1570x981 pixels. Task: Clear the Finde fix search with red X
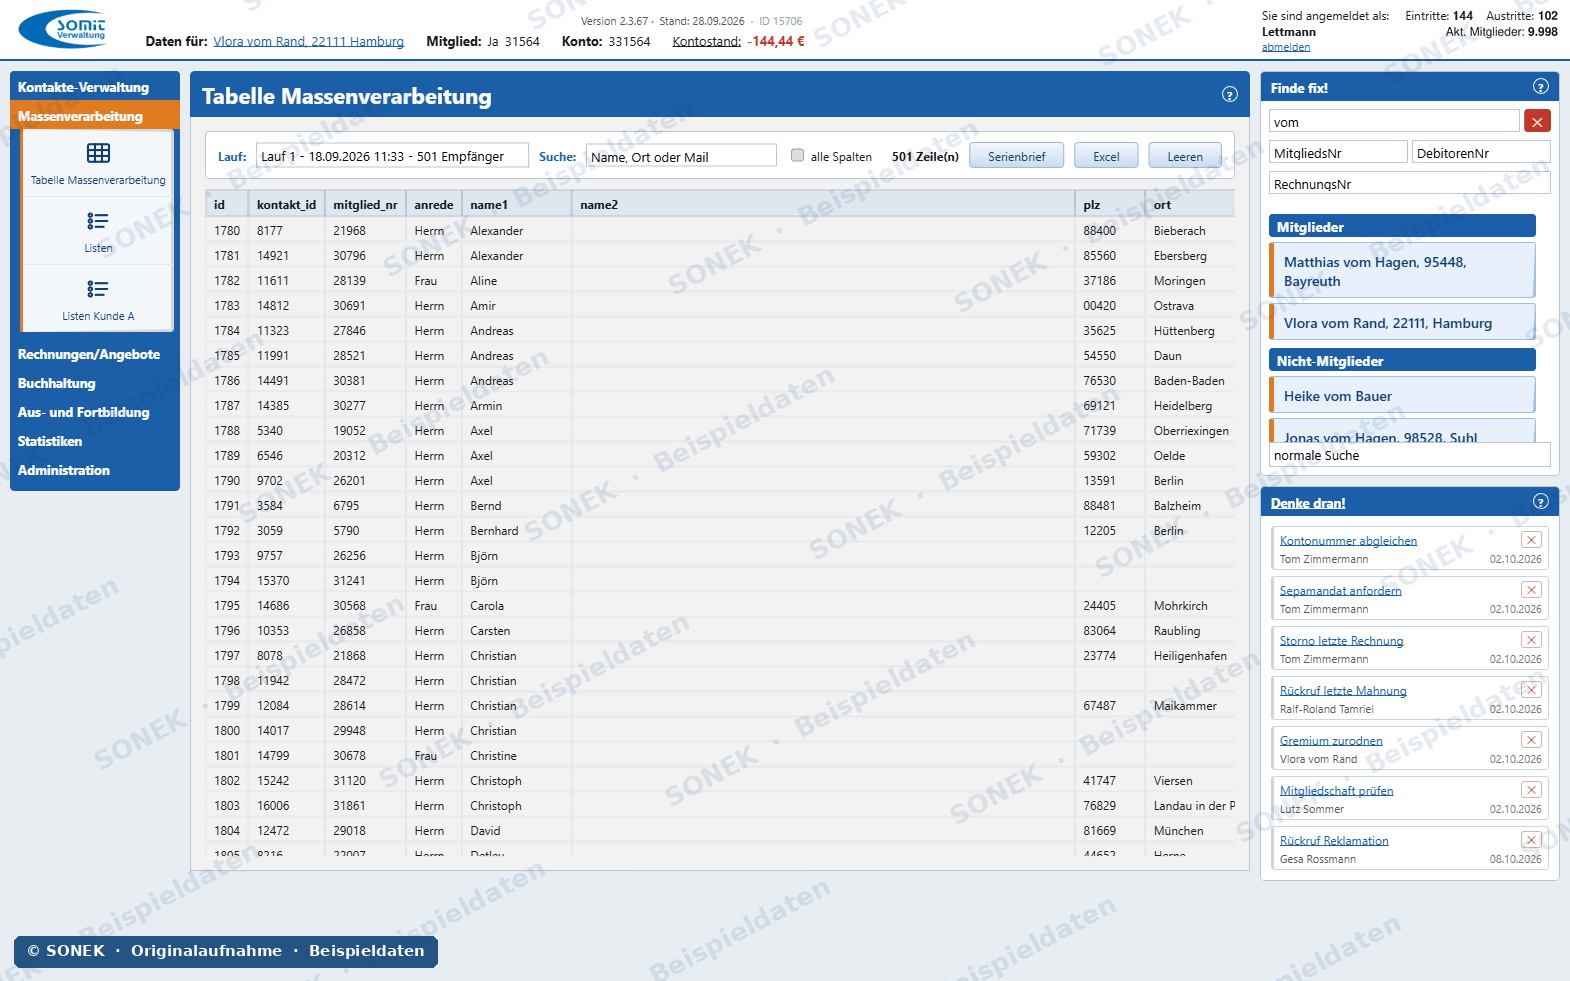click(x=1537, y=122)
